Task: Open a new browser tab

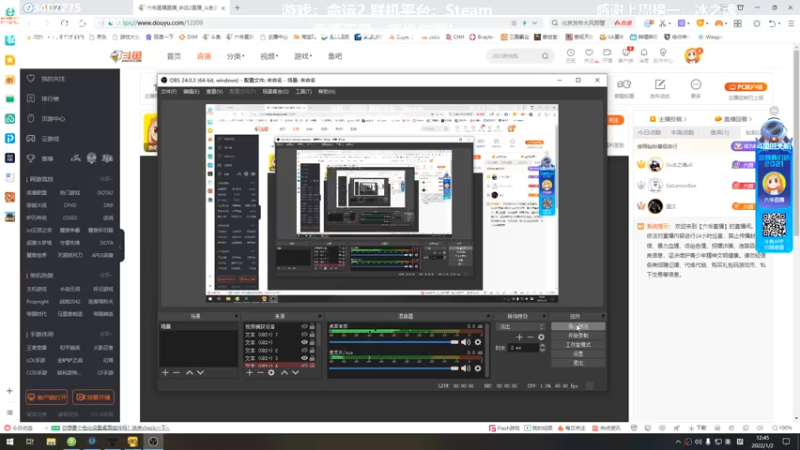Action: point(237,8)
